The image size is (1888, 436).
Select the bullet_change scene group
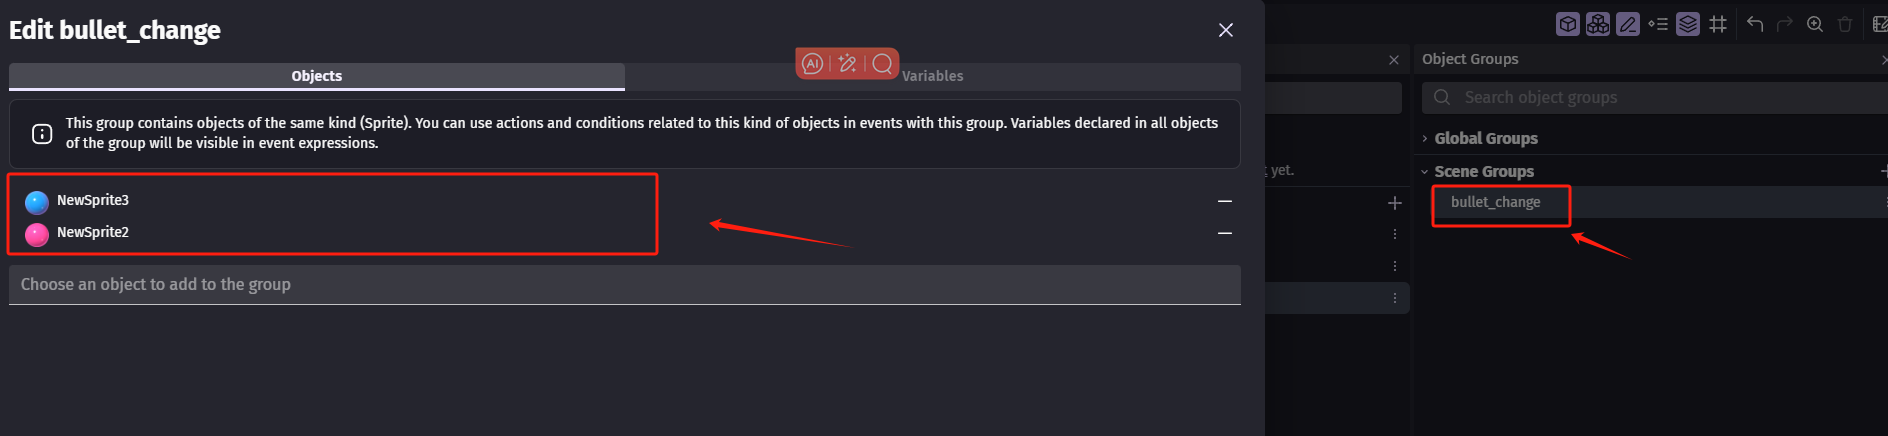pyautogui.click(x=1496, y=202)
